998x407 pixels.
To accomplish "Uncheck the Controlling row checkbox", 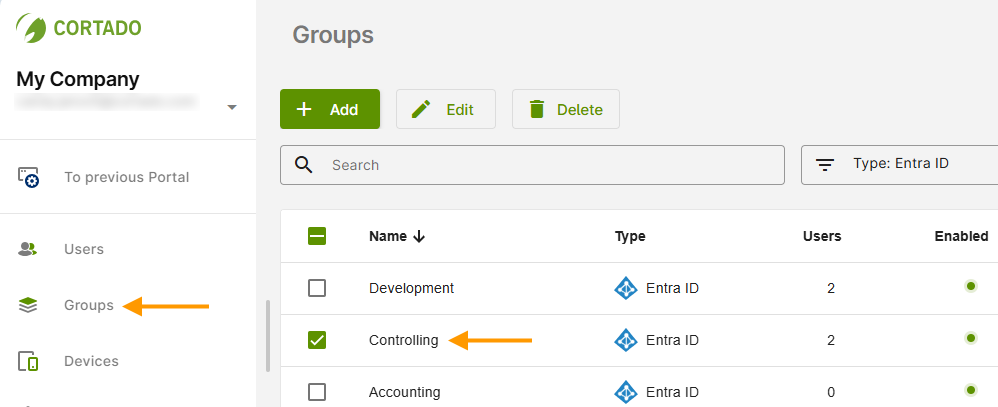I will pos(317,340).
